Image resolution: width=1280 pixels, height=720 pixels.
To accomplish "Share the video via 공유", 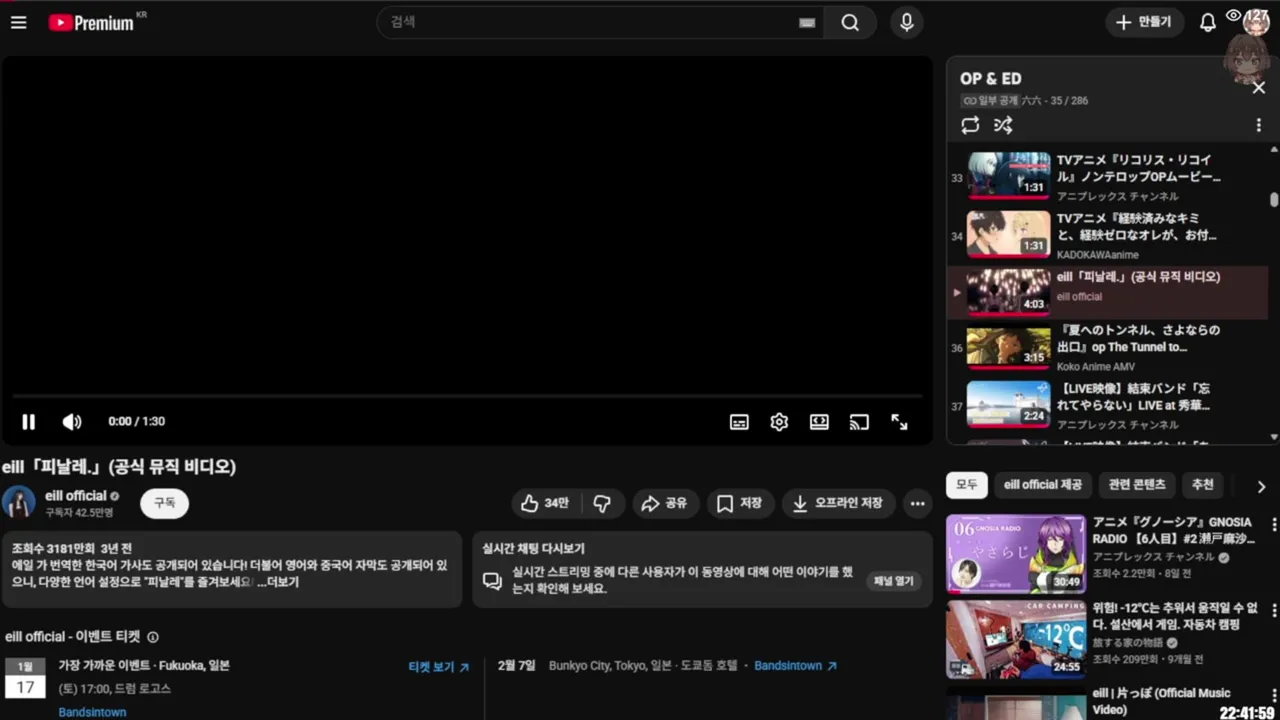I will tap(665, 504).
